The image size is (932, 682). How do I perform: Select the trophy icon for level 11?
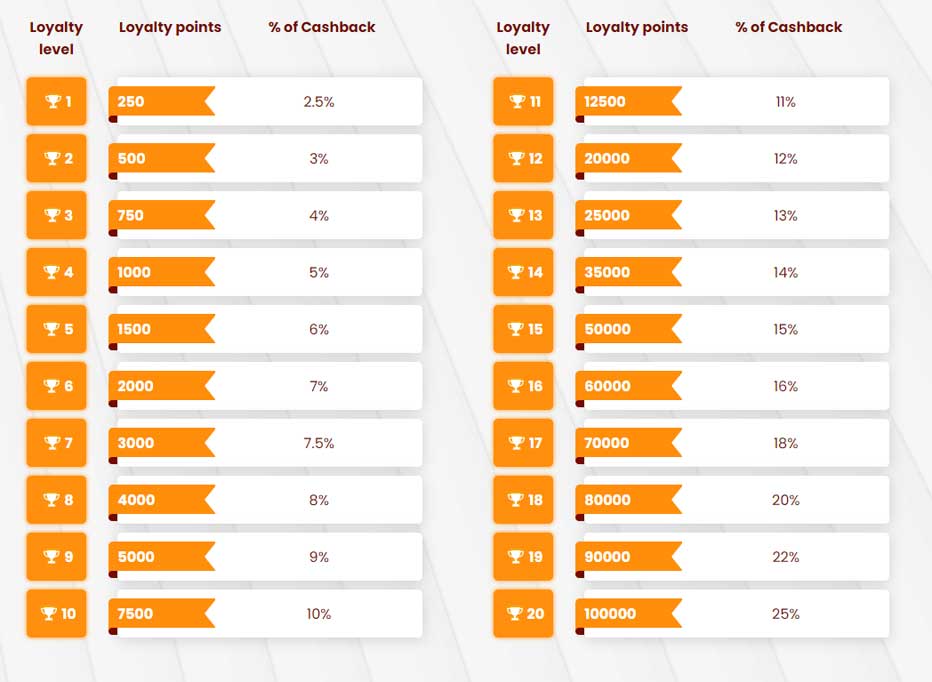(517, 102)
